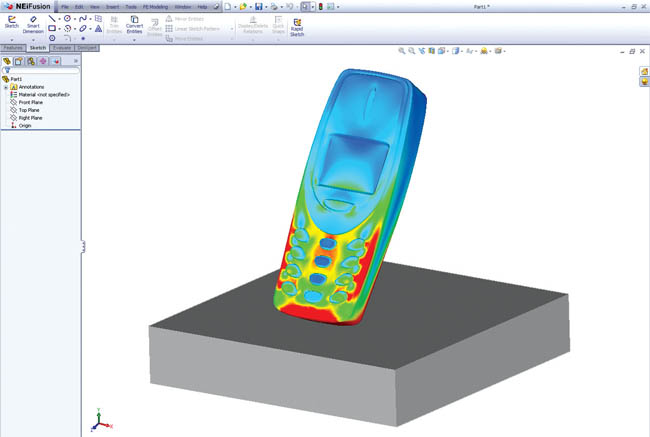Open the dropdown arrow below Smart Dimension
650x437 pixels.
[x=33, y=40]
